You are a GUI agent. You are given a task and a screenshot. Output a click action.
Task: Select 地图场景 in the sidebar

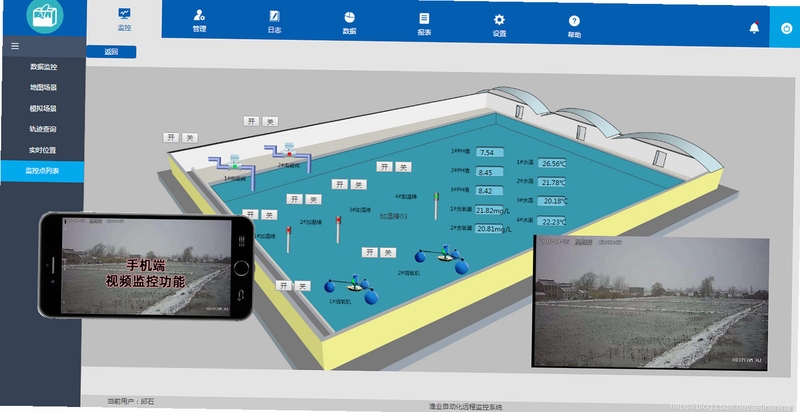click(43, 88)
